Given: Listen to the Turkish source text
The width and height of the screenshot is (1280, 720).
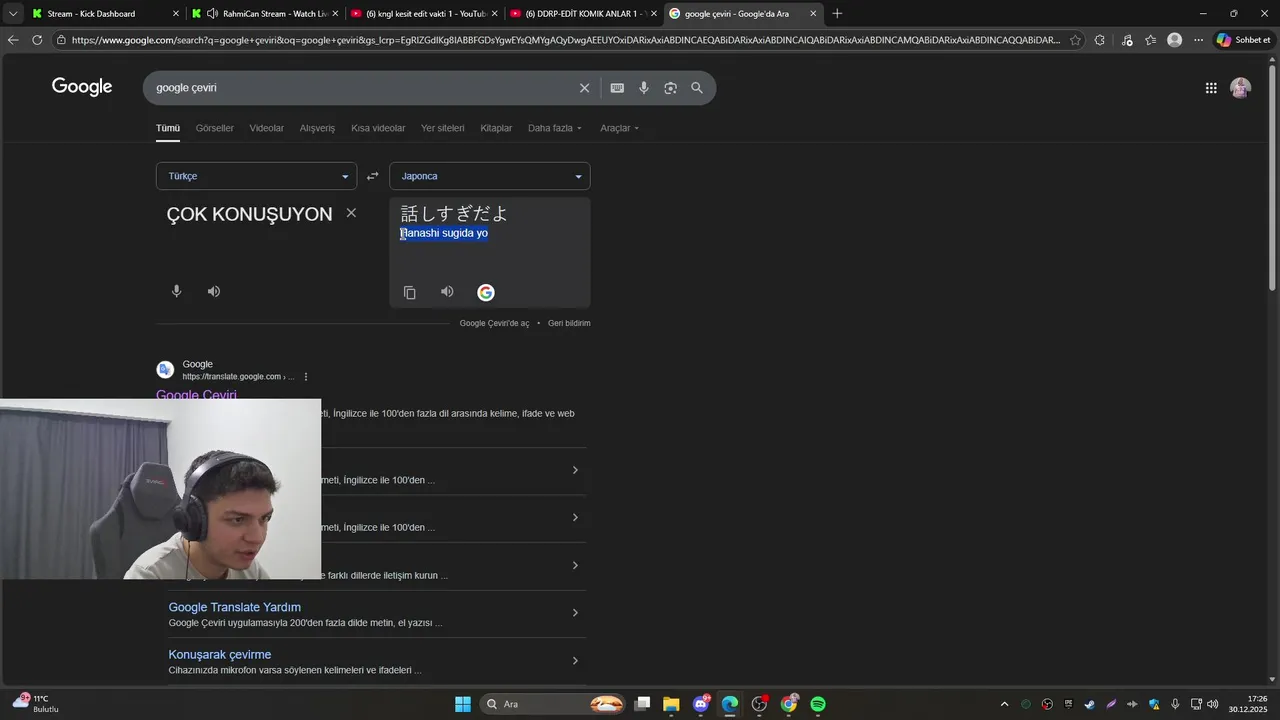Looking at the screenshot, I should pyautogui.click(x=214, y=291).
